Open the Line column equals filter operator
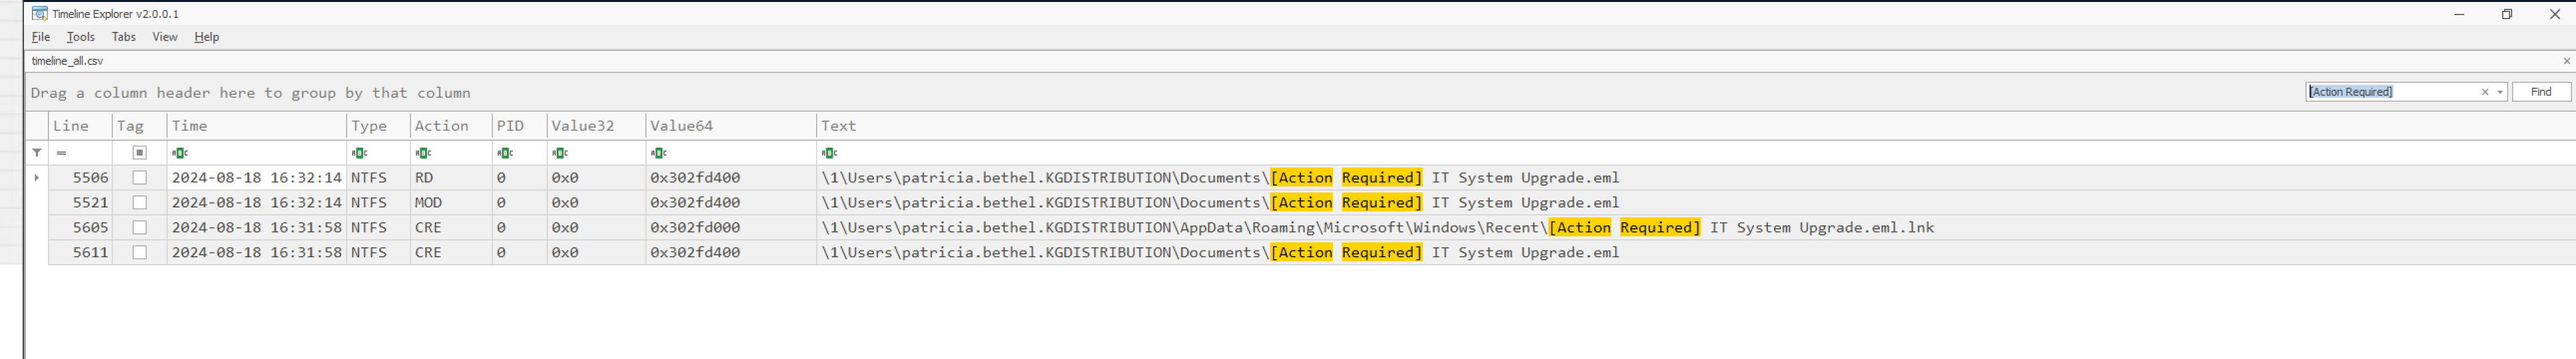 pos(61,153)
